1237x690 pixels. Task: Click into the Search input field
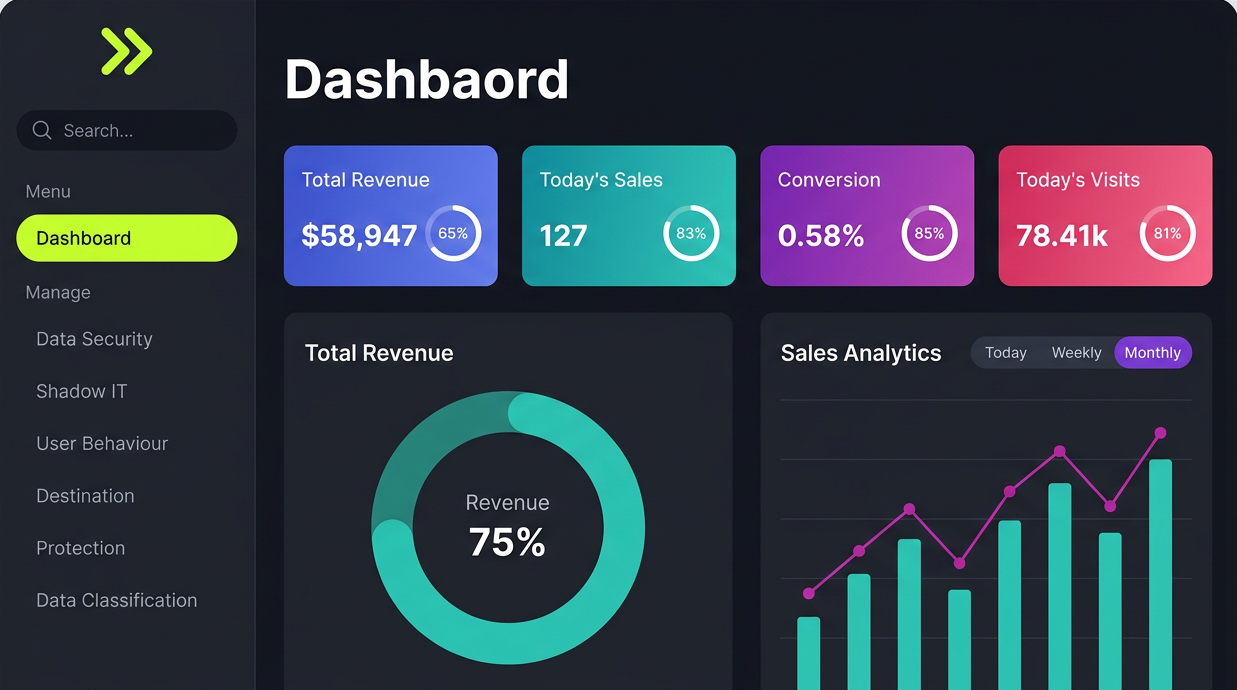click(x=140, y=130)
